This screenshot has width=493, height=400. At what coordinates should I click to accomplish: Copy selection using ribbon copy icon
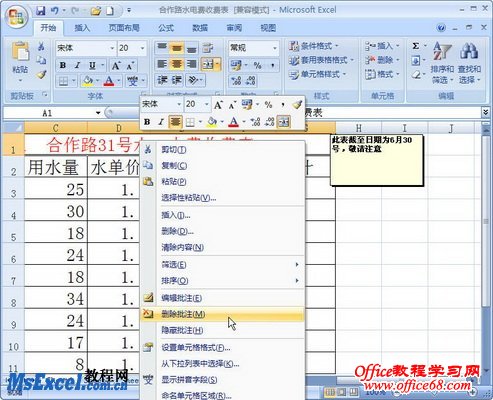click(41, 60)
